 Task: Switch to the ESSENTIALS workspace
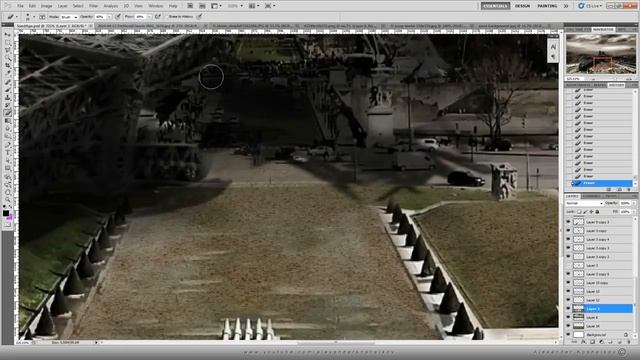[x=495, y=6]
